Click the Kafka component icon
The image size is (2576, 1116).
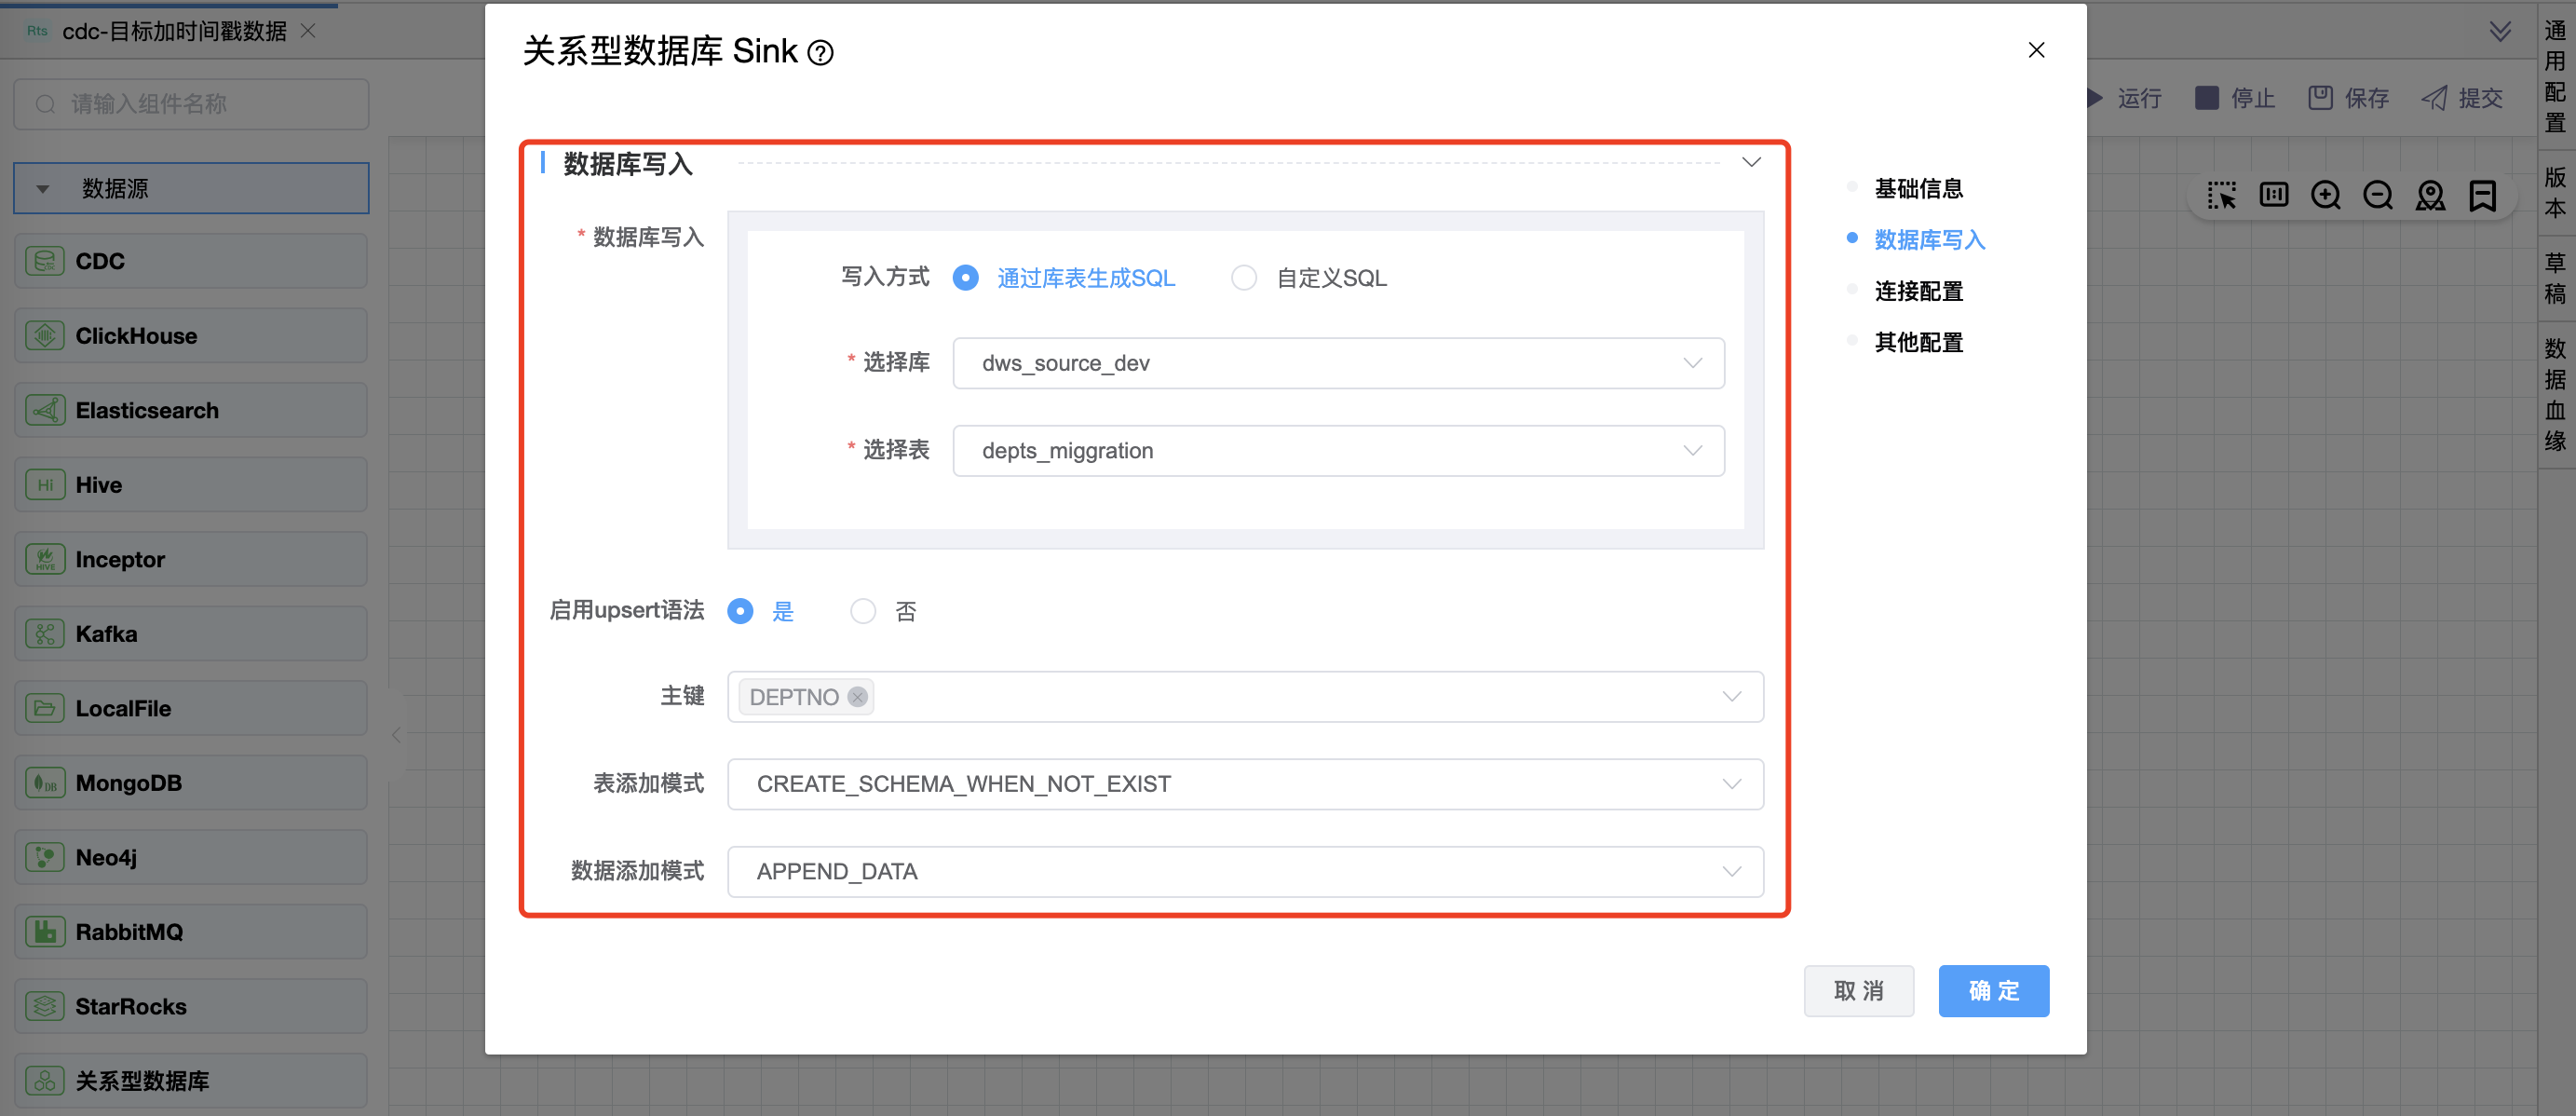pos(45,634)
